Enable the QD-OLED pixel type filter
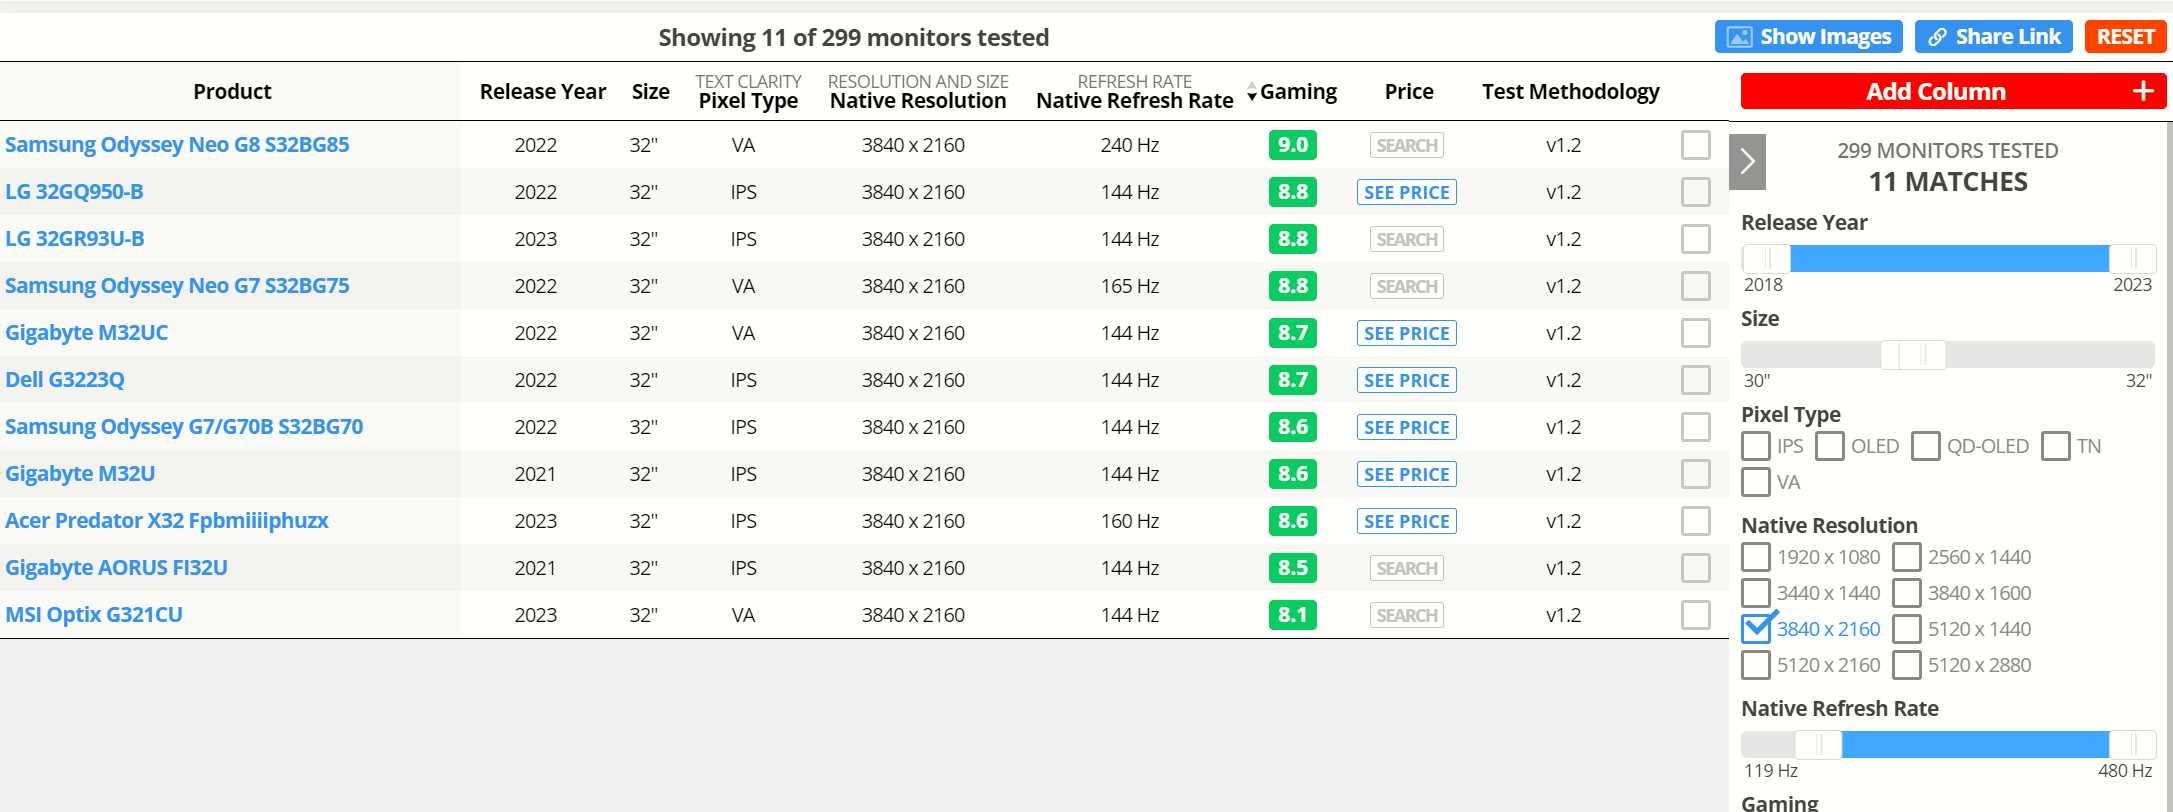2173x812 pixels. (x=1925, y=446)
